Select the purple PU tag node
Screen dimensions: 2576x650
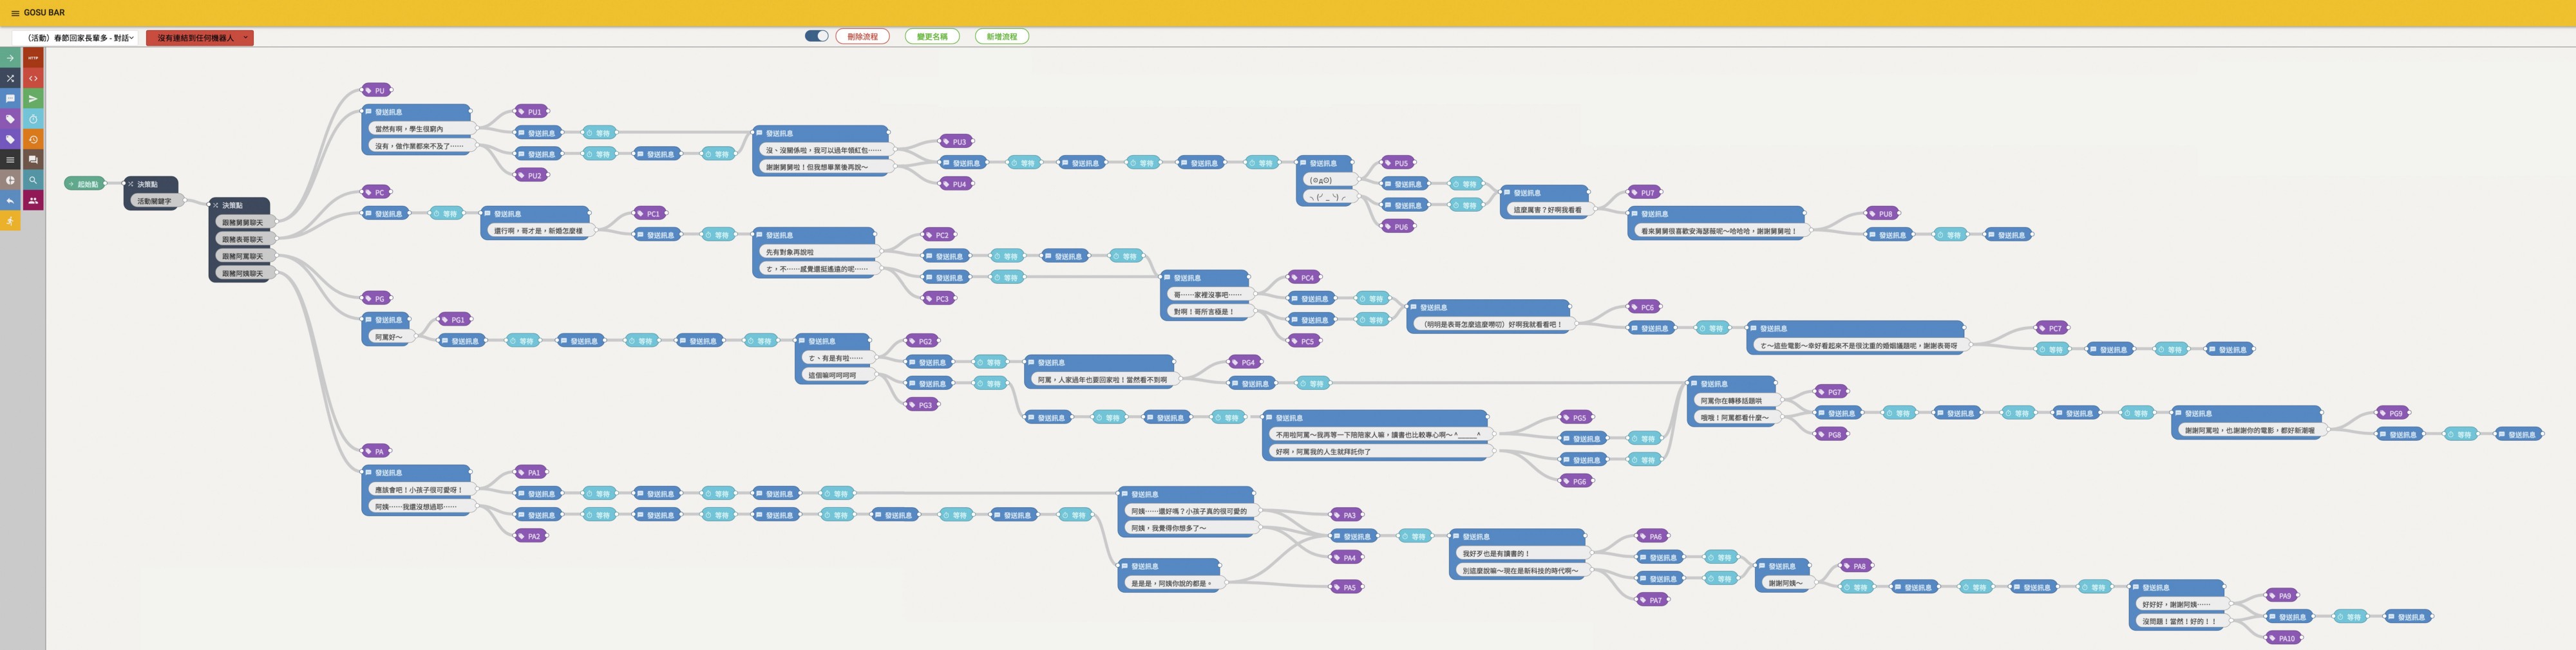[x=377, y=90]
